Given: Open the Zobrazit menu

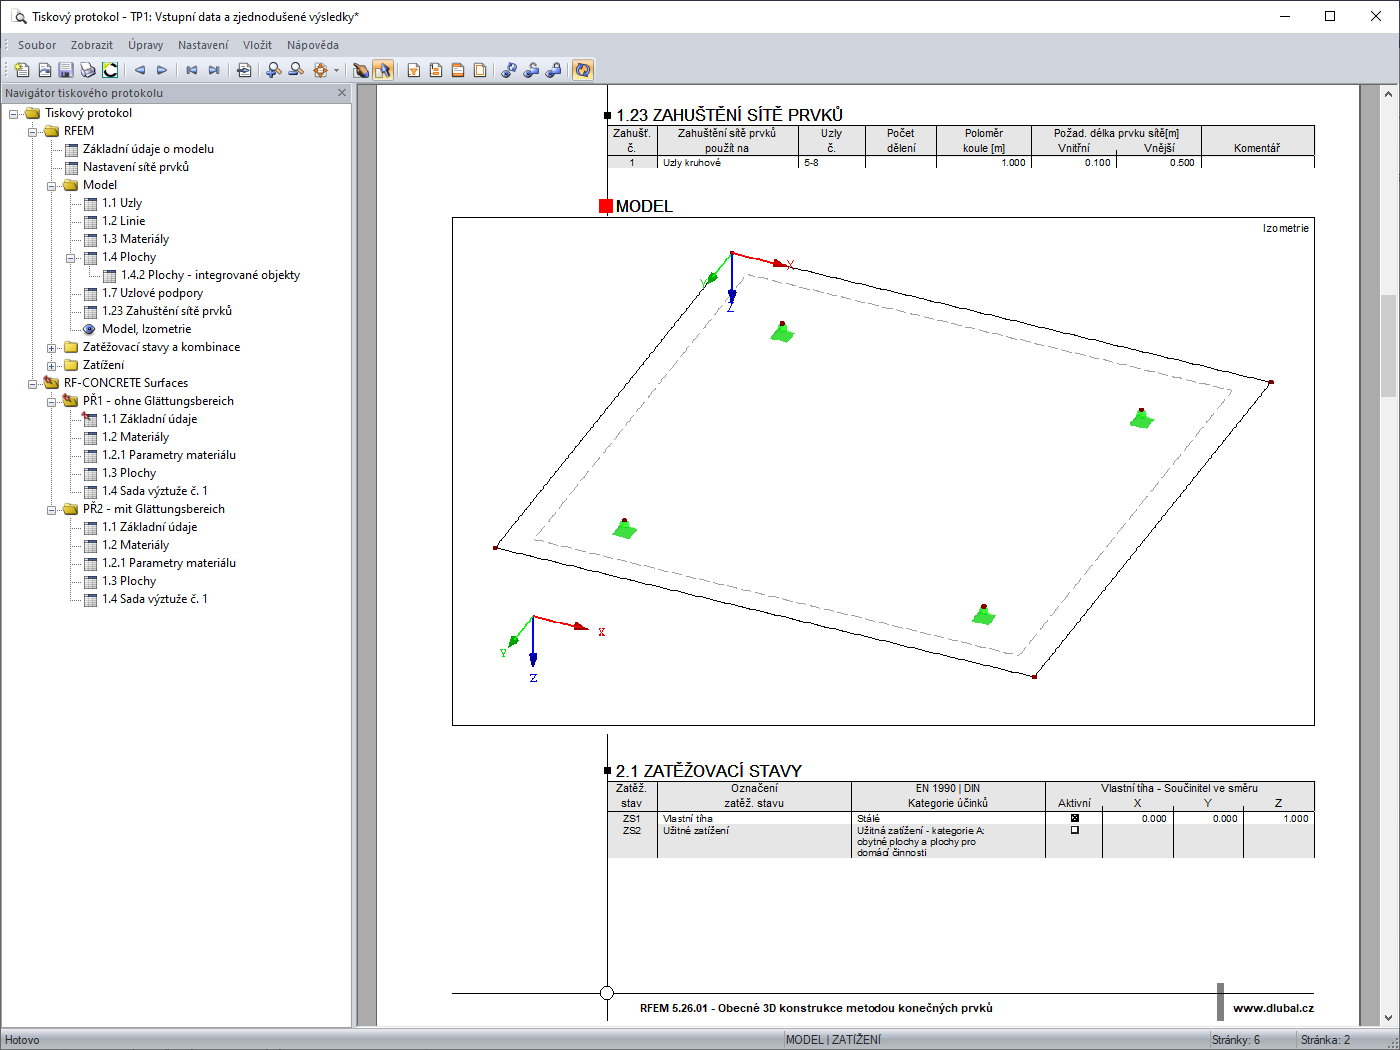Looking at the screenshot, I should (x=92, y=45).
